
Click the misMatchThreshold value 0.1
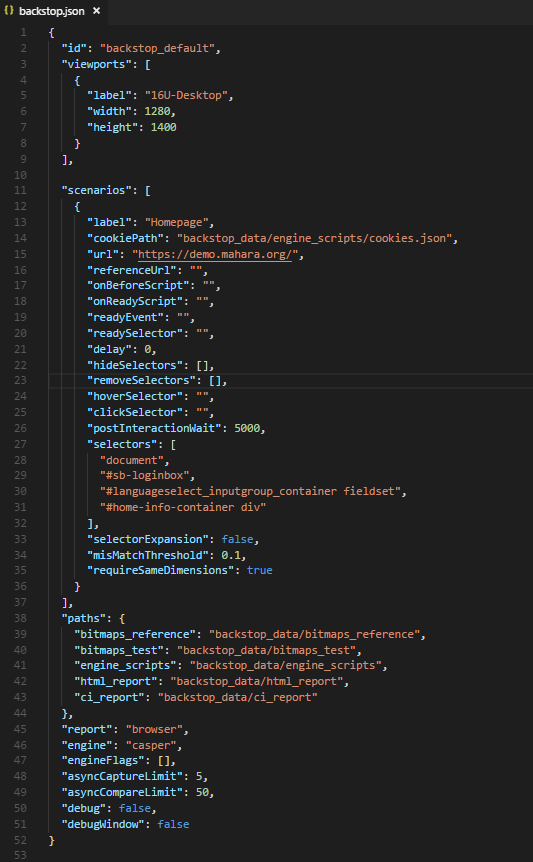(x=231, y=555)
